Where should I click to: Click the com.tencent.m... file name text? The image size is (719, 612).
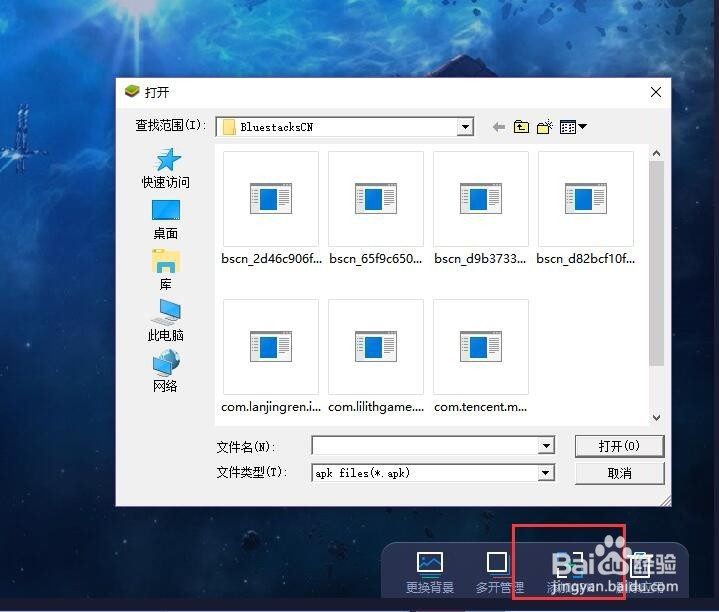[481, 407]
